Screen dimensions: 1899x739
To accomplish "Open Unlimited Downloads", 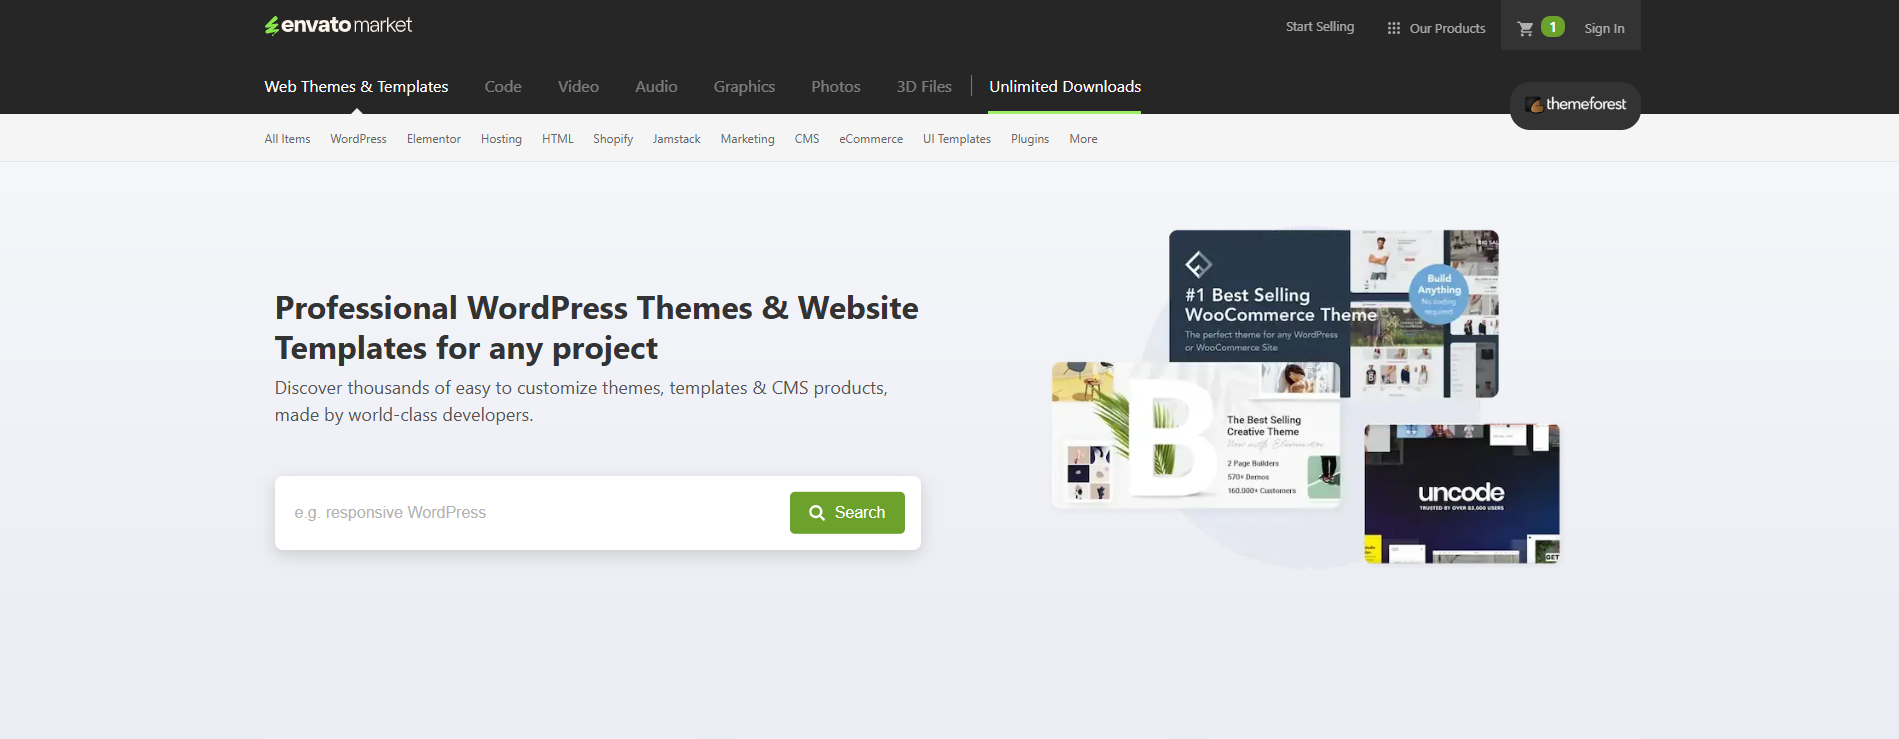I will point(1065,87).
